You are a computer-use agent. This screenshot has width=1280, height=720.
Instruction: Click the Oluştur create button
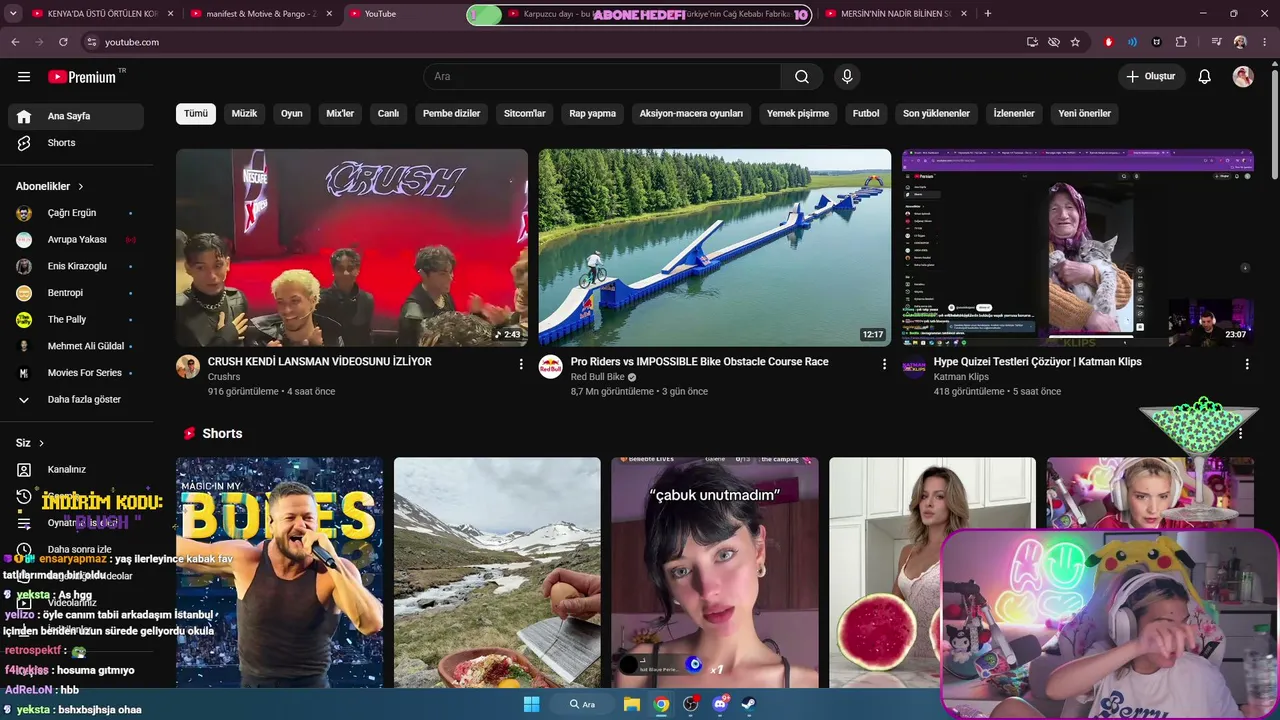(x=1151, y=77)
